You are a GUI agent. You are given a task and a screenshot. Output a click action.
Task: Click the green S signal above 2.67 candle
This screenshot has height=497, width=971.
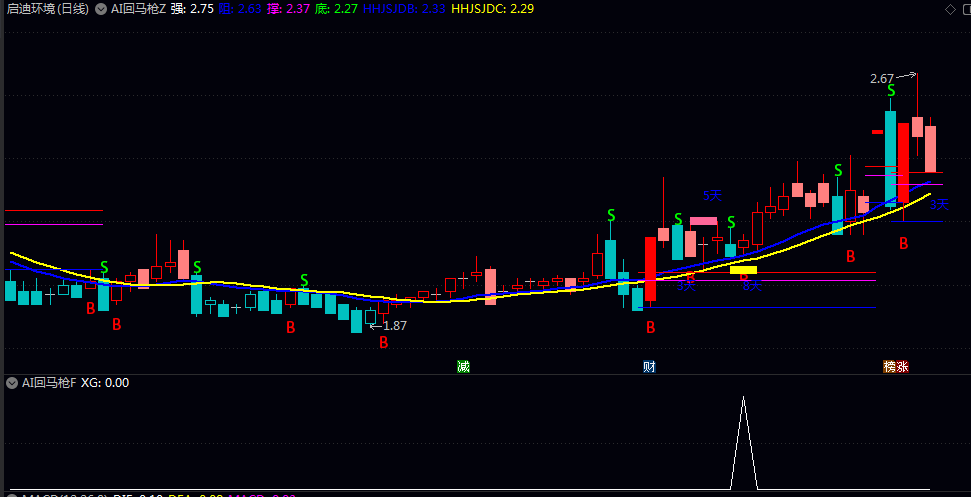coord(890,91)
